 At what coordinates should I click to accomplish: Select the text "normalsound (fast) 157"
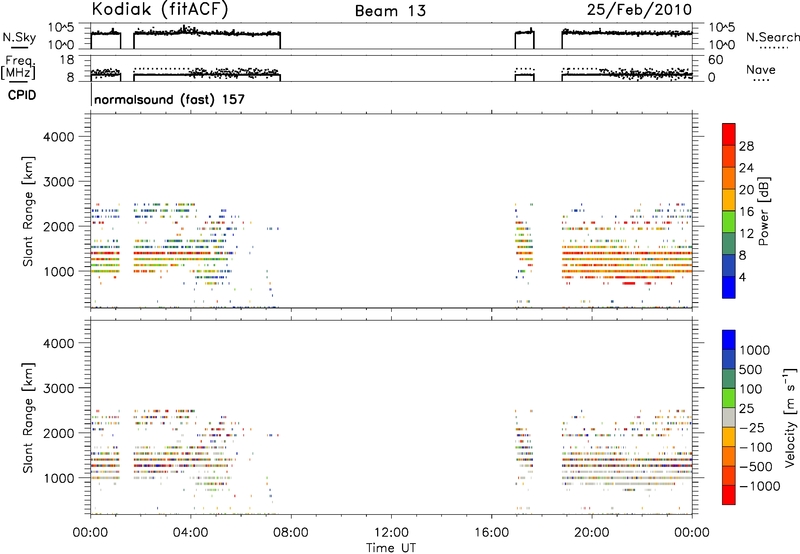[169, 99]
